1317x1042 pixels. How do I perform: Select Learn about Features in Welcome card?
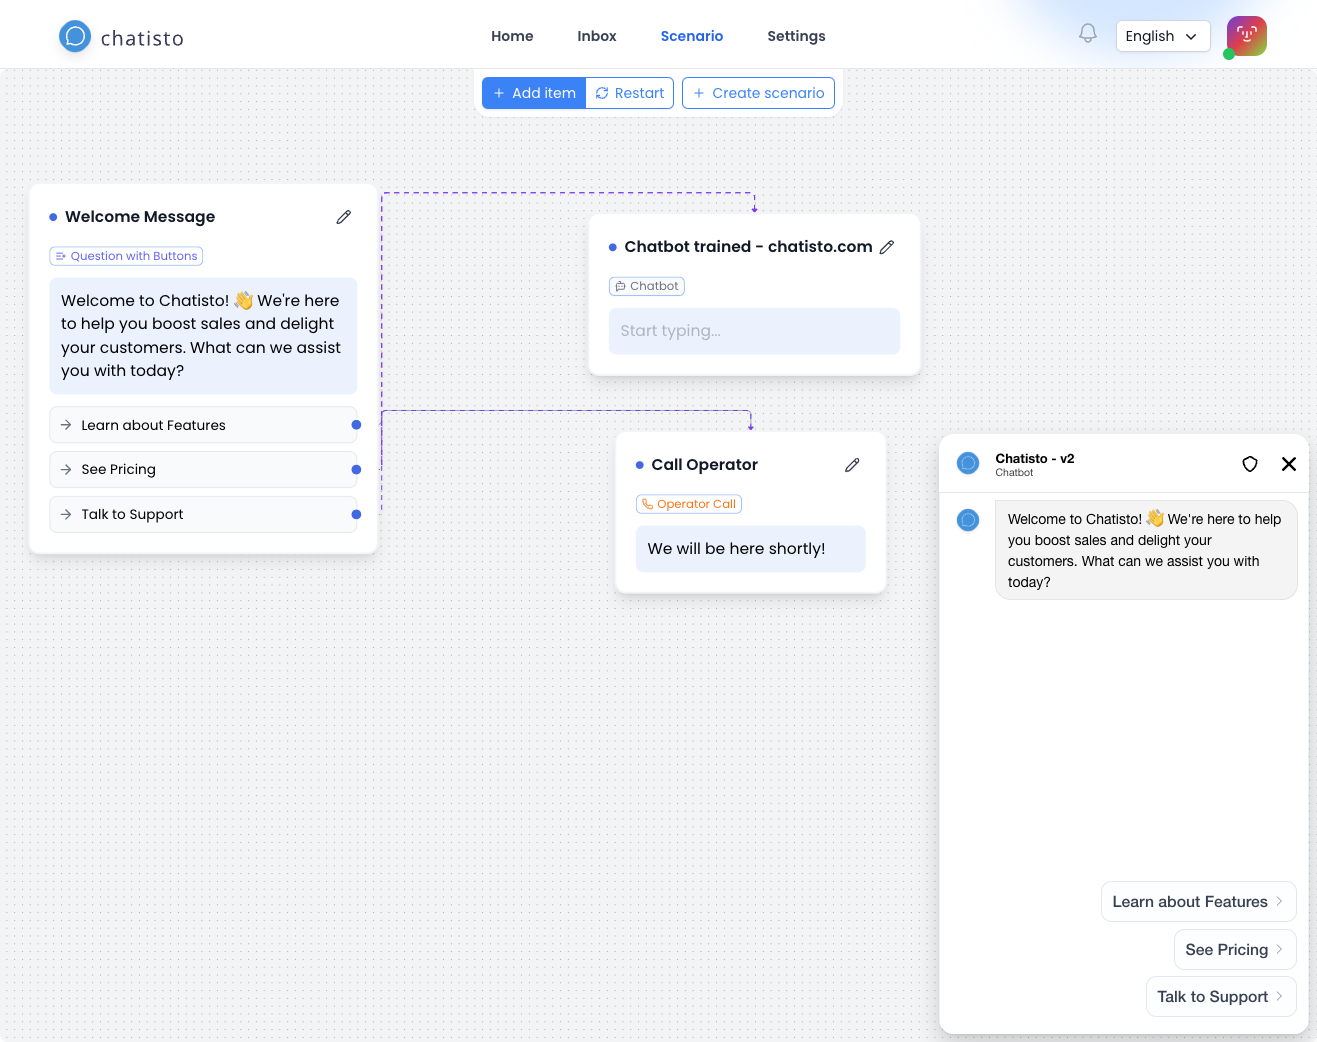203,425
